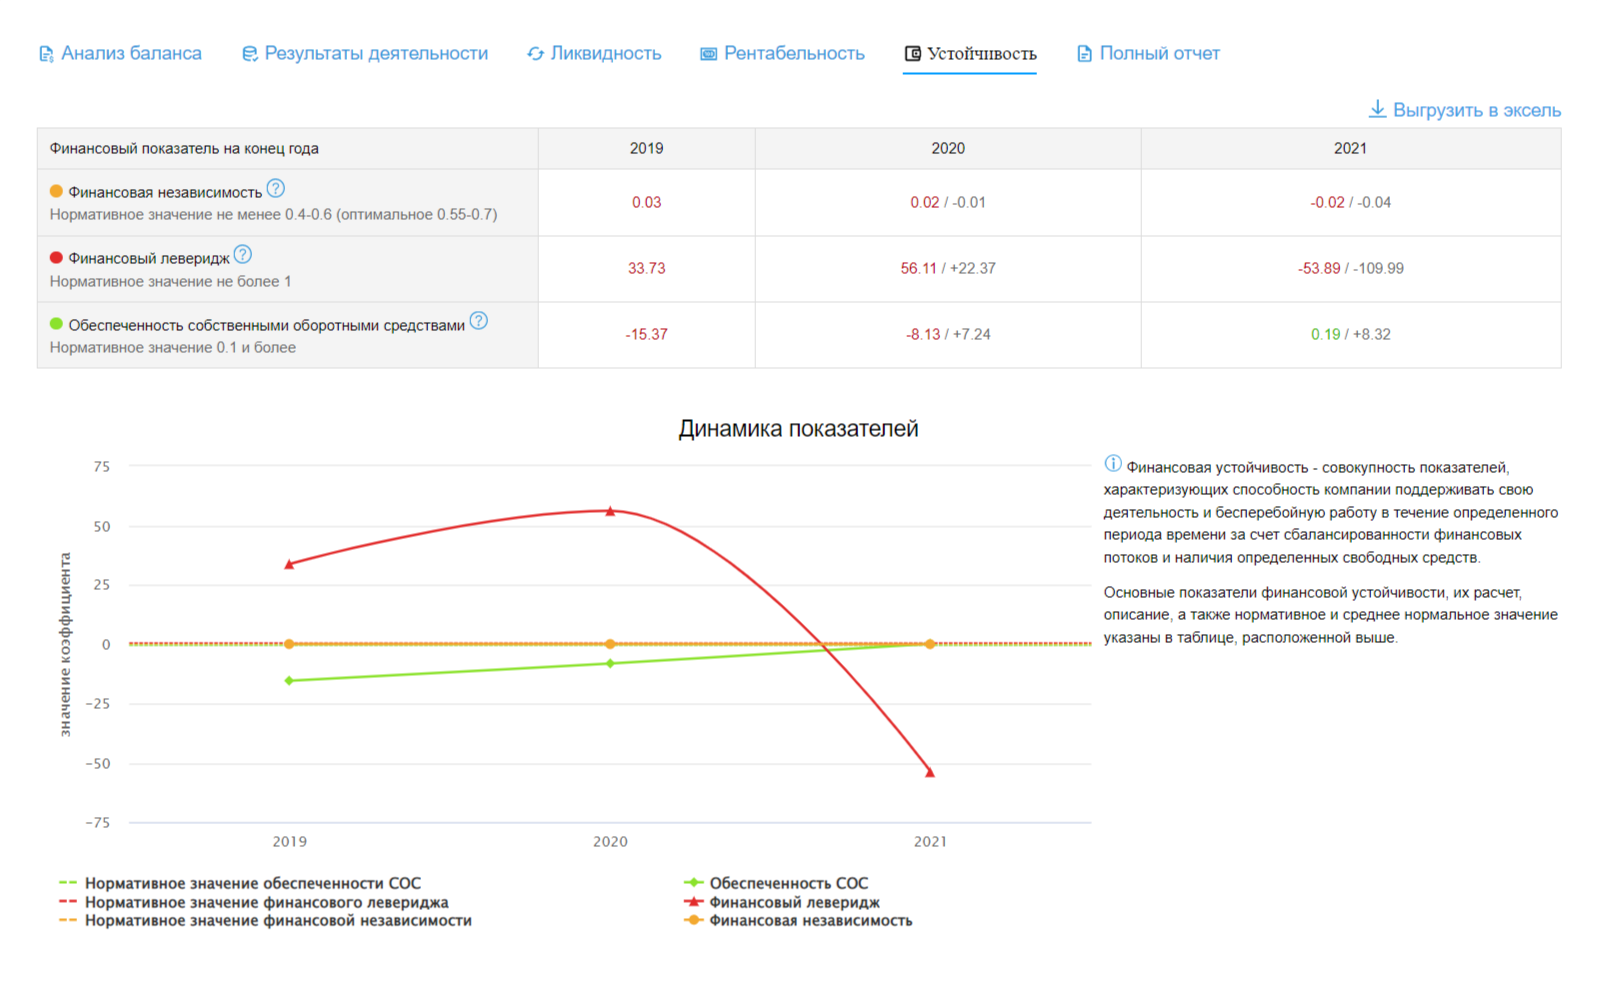Open the Результаты деятельности tab

pyautogui.click(x=375, y=54)
